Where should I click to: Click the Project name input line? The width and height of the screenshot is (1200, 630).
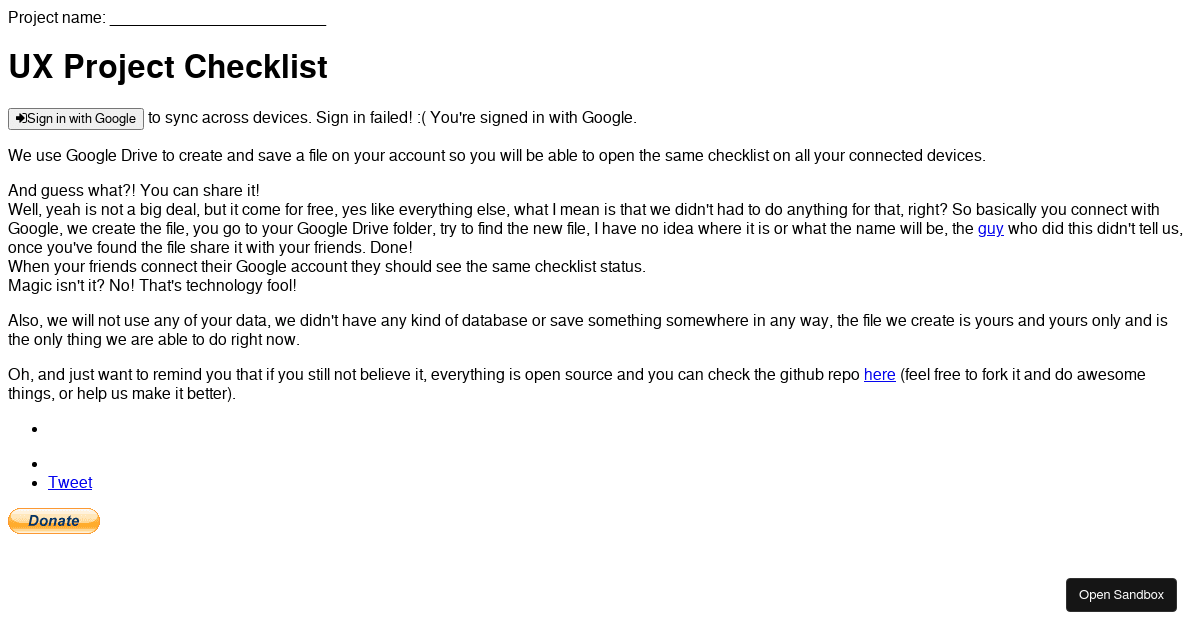click(x=217, y=17)
